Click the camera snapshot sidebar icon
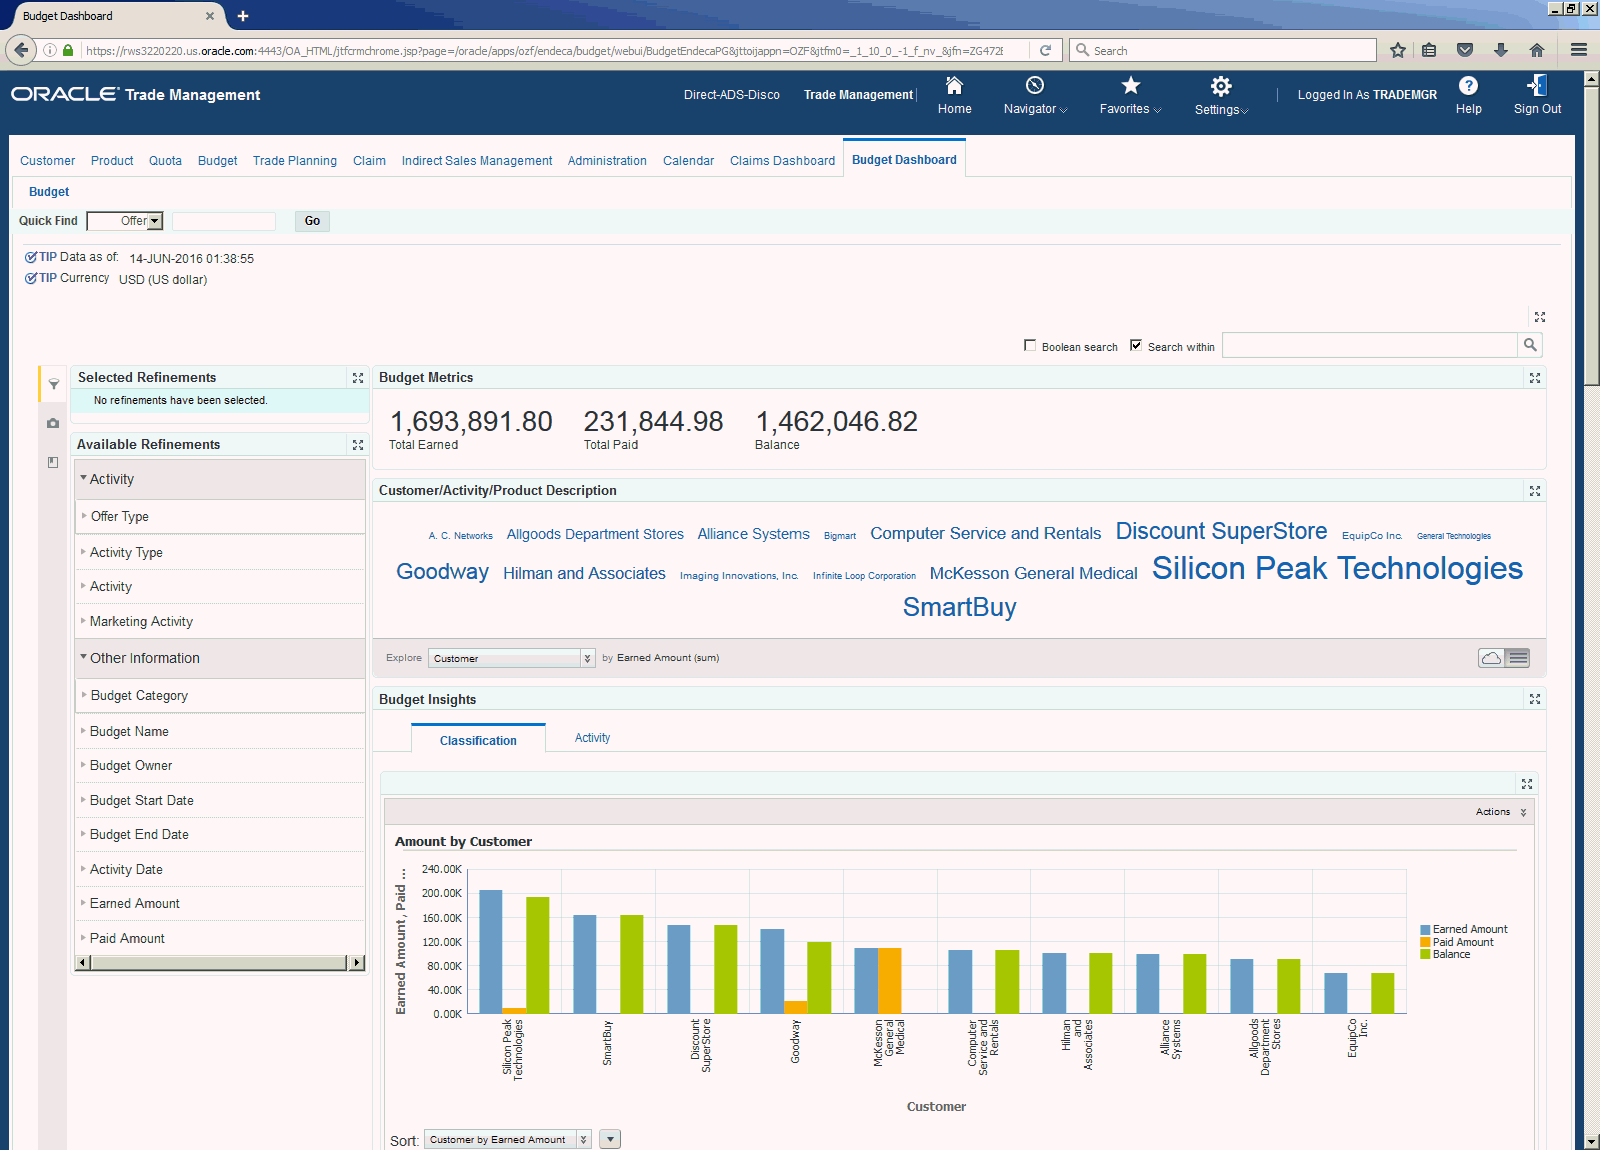The image size is (1600, 1150). 53,424
